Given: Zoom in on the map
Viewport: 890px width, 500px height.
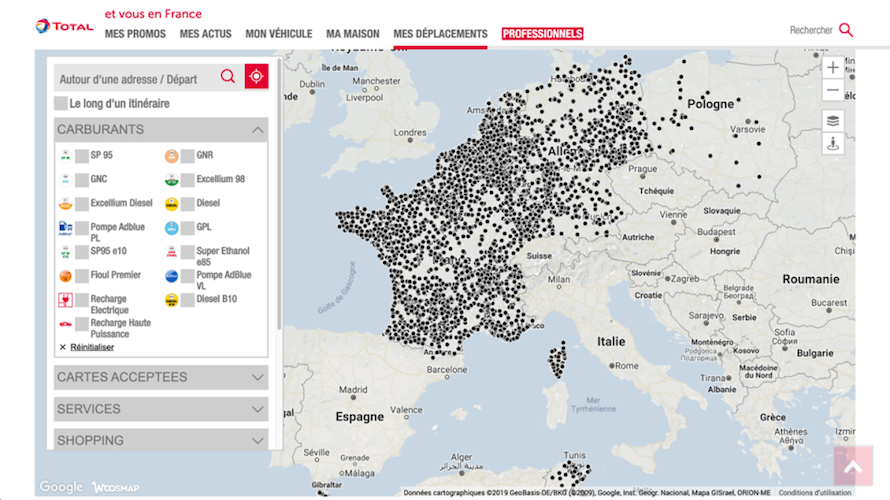Looking at the screenshot, I should [x=833, y=68].
